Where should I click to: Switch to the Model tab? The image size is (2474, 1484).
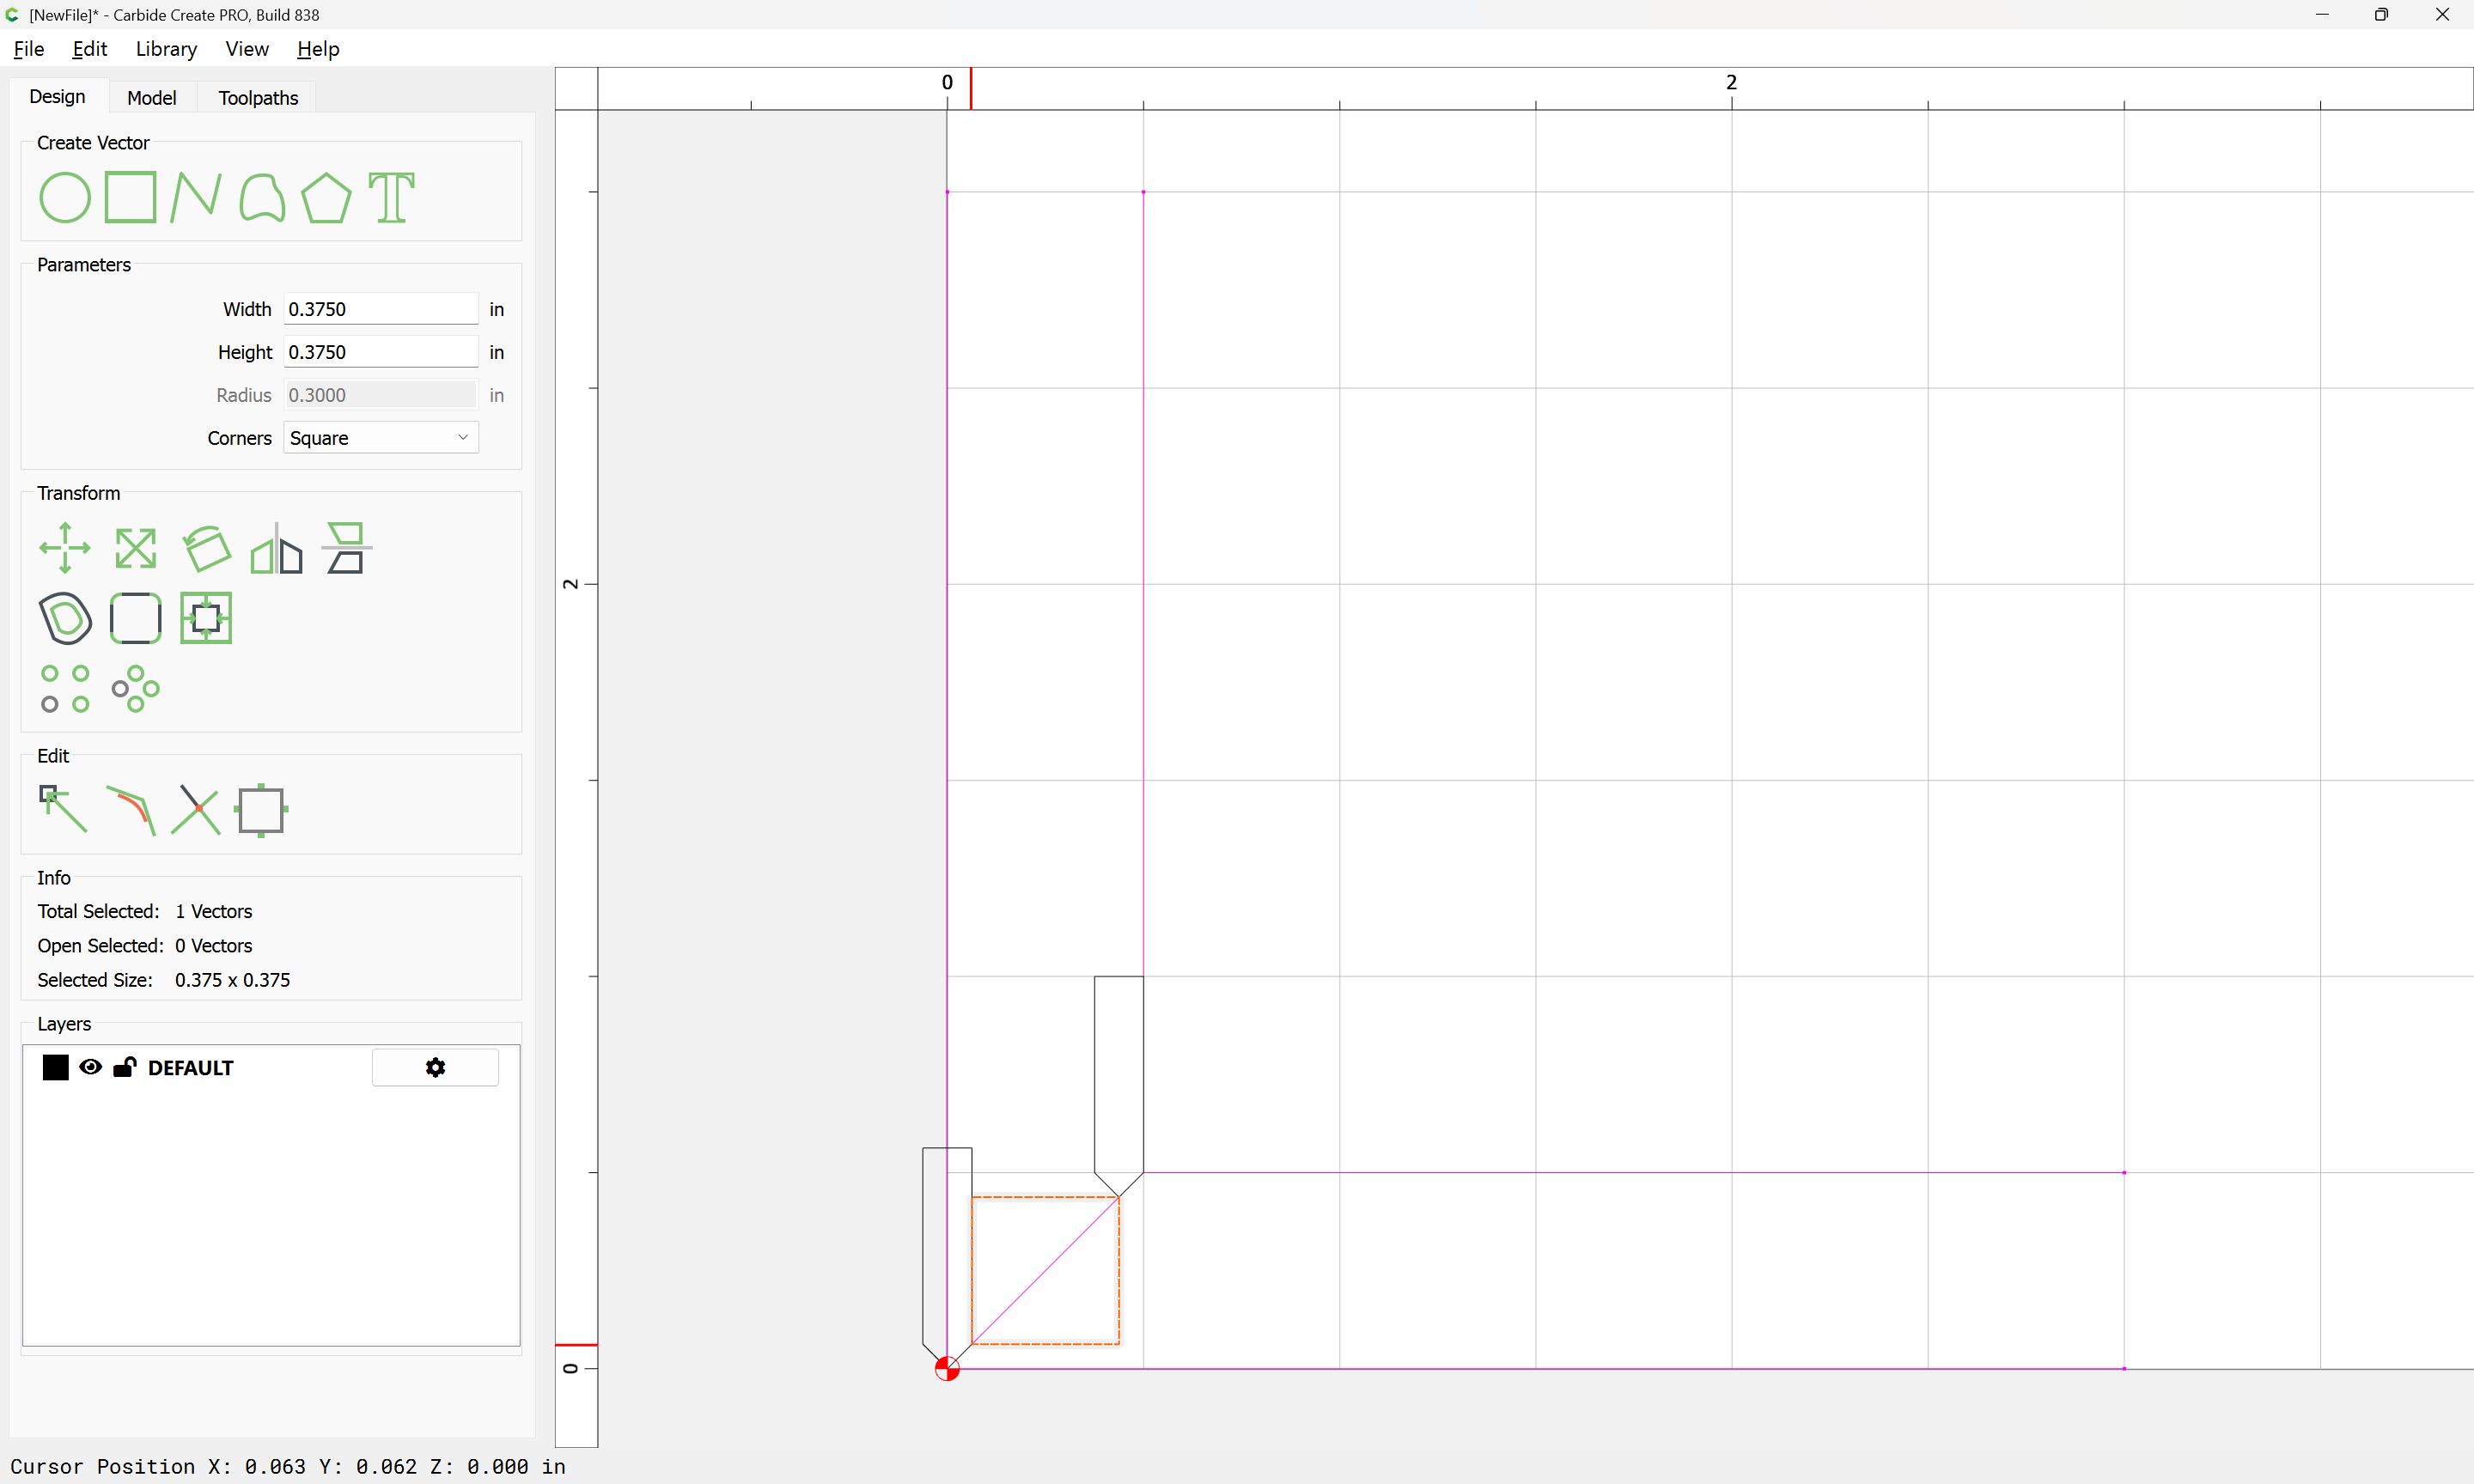click(152, 98)
